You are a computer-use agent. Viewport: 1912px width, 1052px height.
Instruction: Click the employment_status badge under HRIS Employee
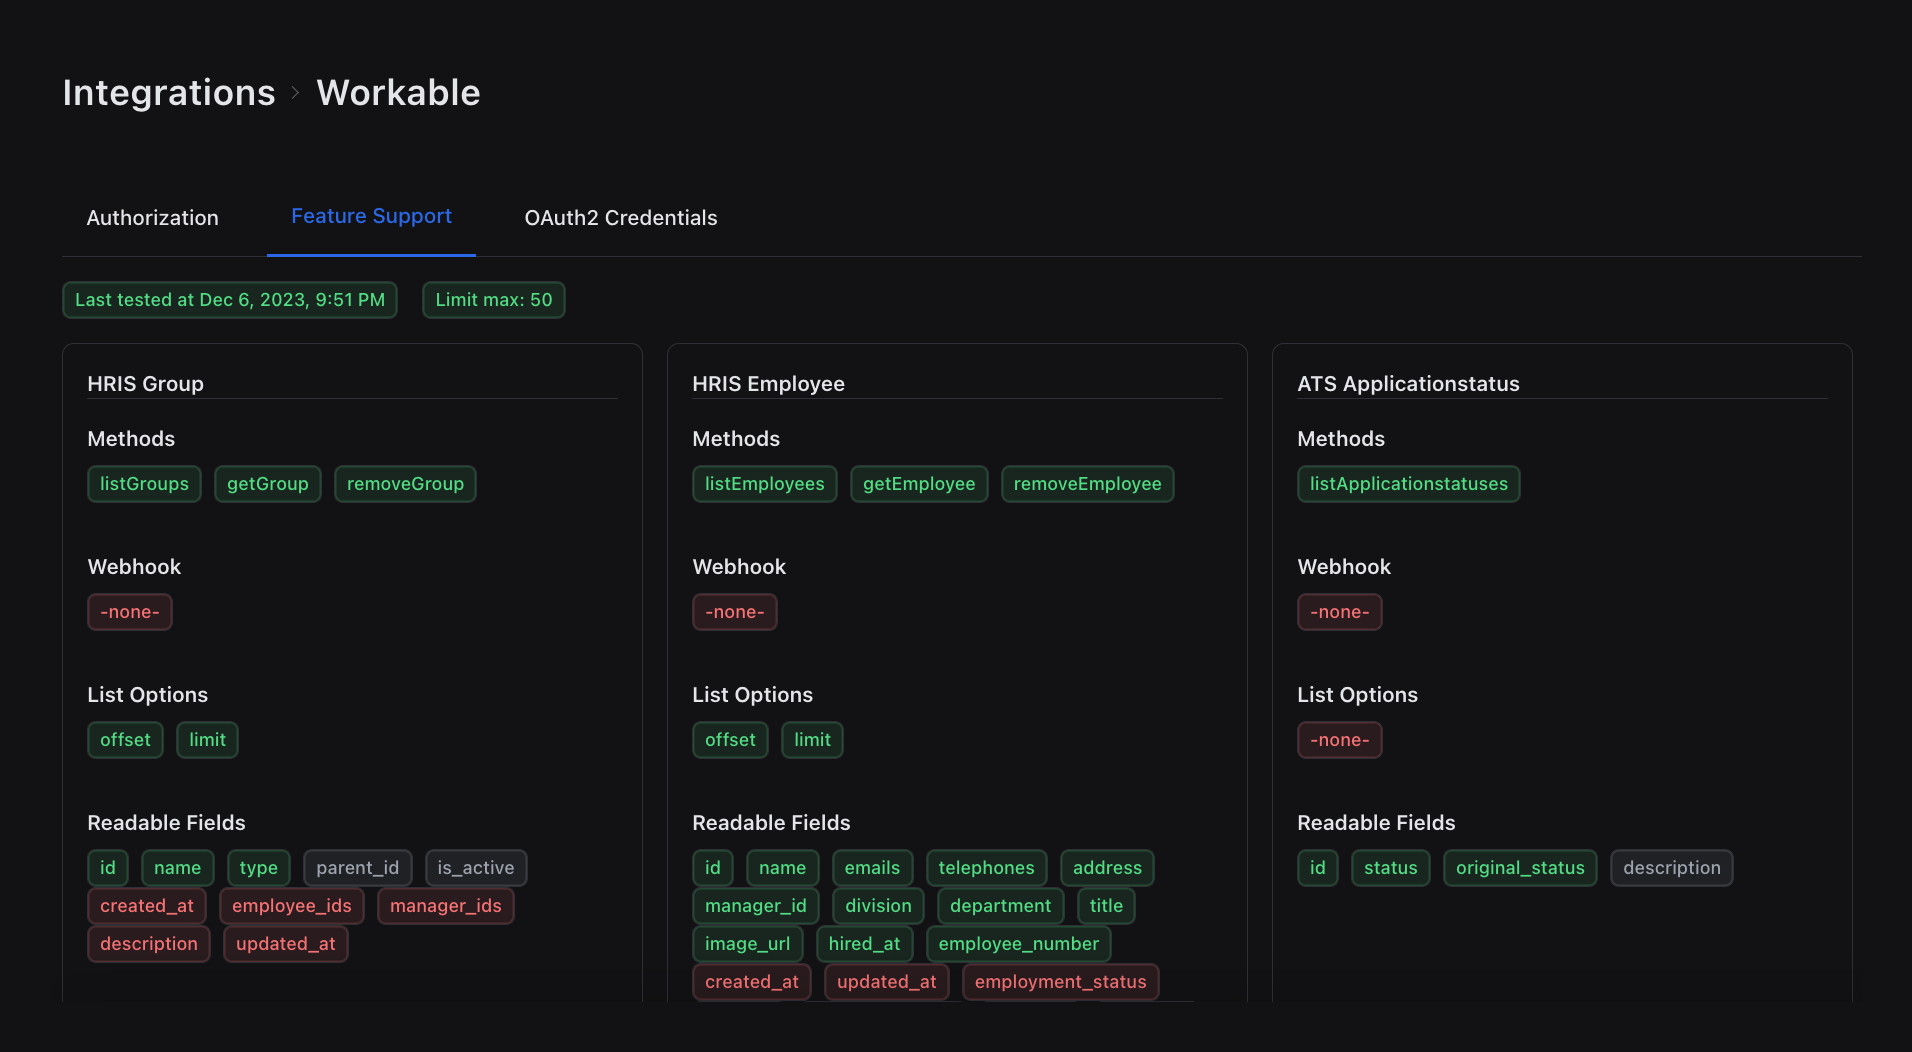1059,981
